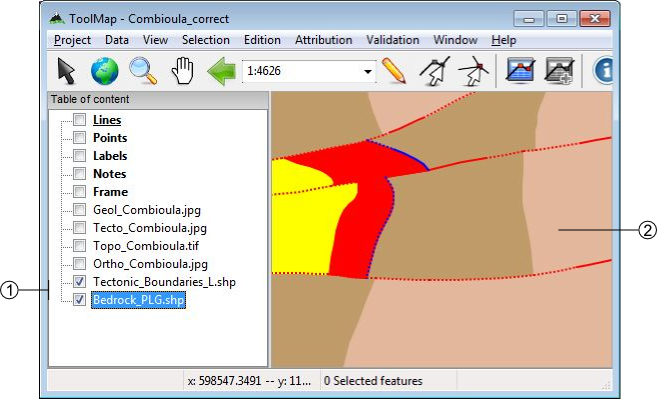Select the pencil draw tool
The image size is (657, 399).
point(394,70)
